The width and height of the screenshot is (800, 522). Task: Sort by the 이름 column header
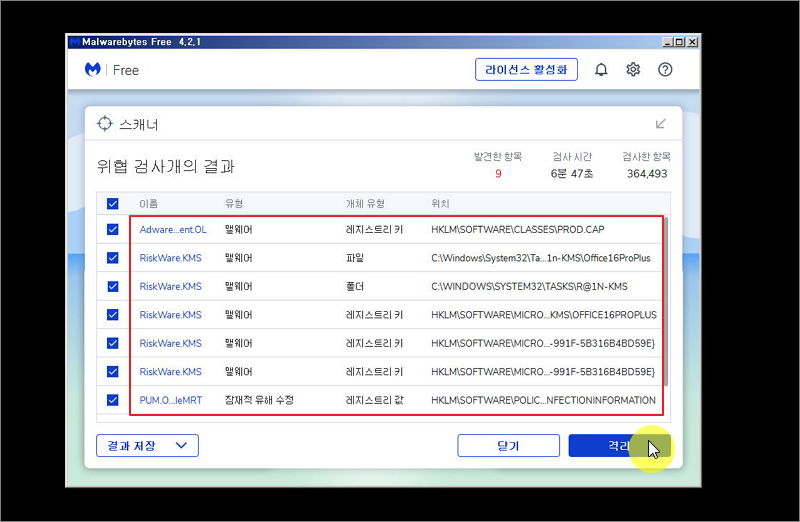148,204
